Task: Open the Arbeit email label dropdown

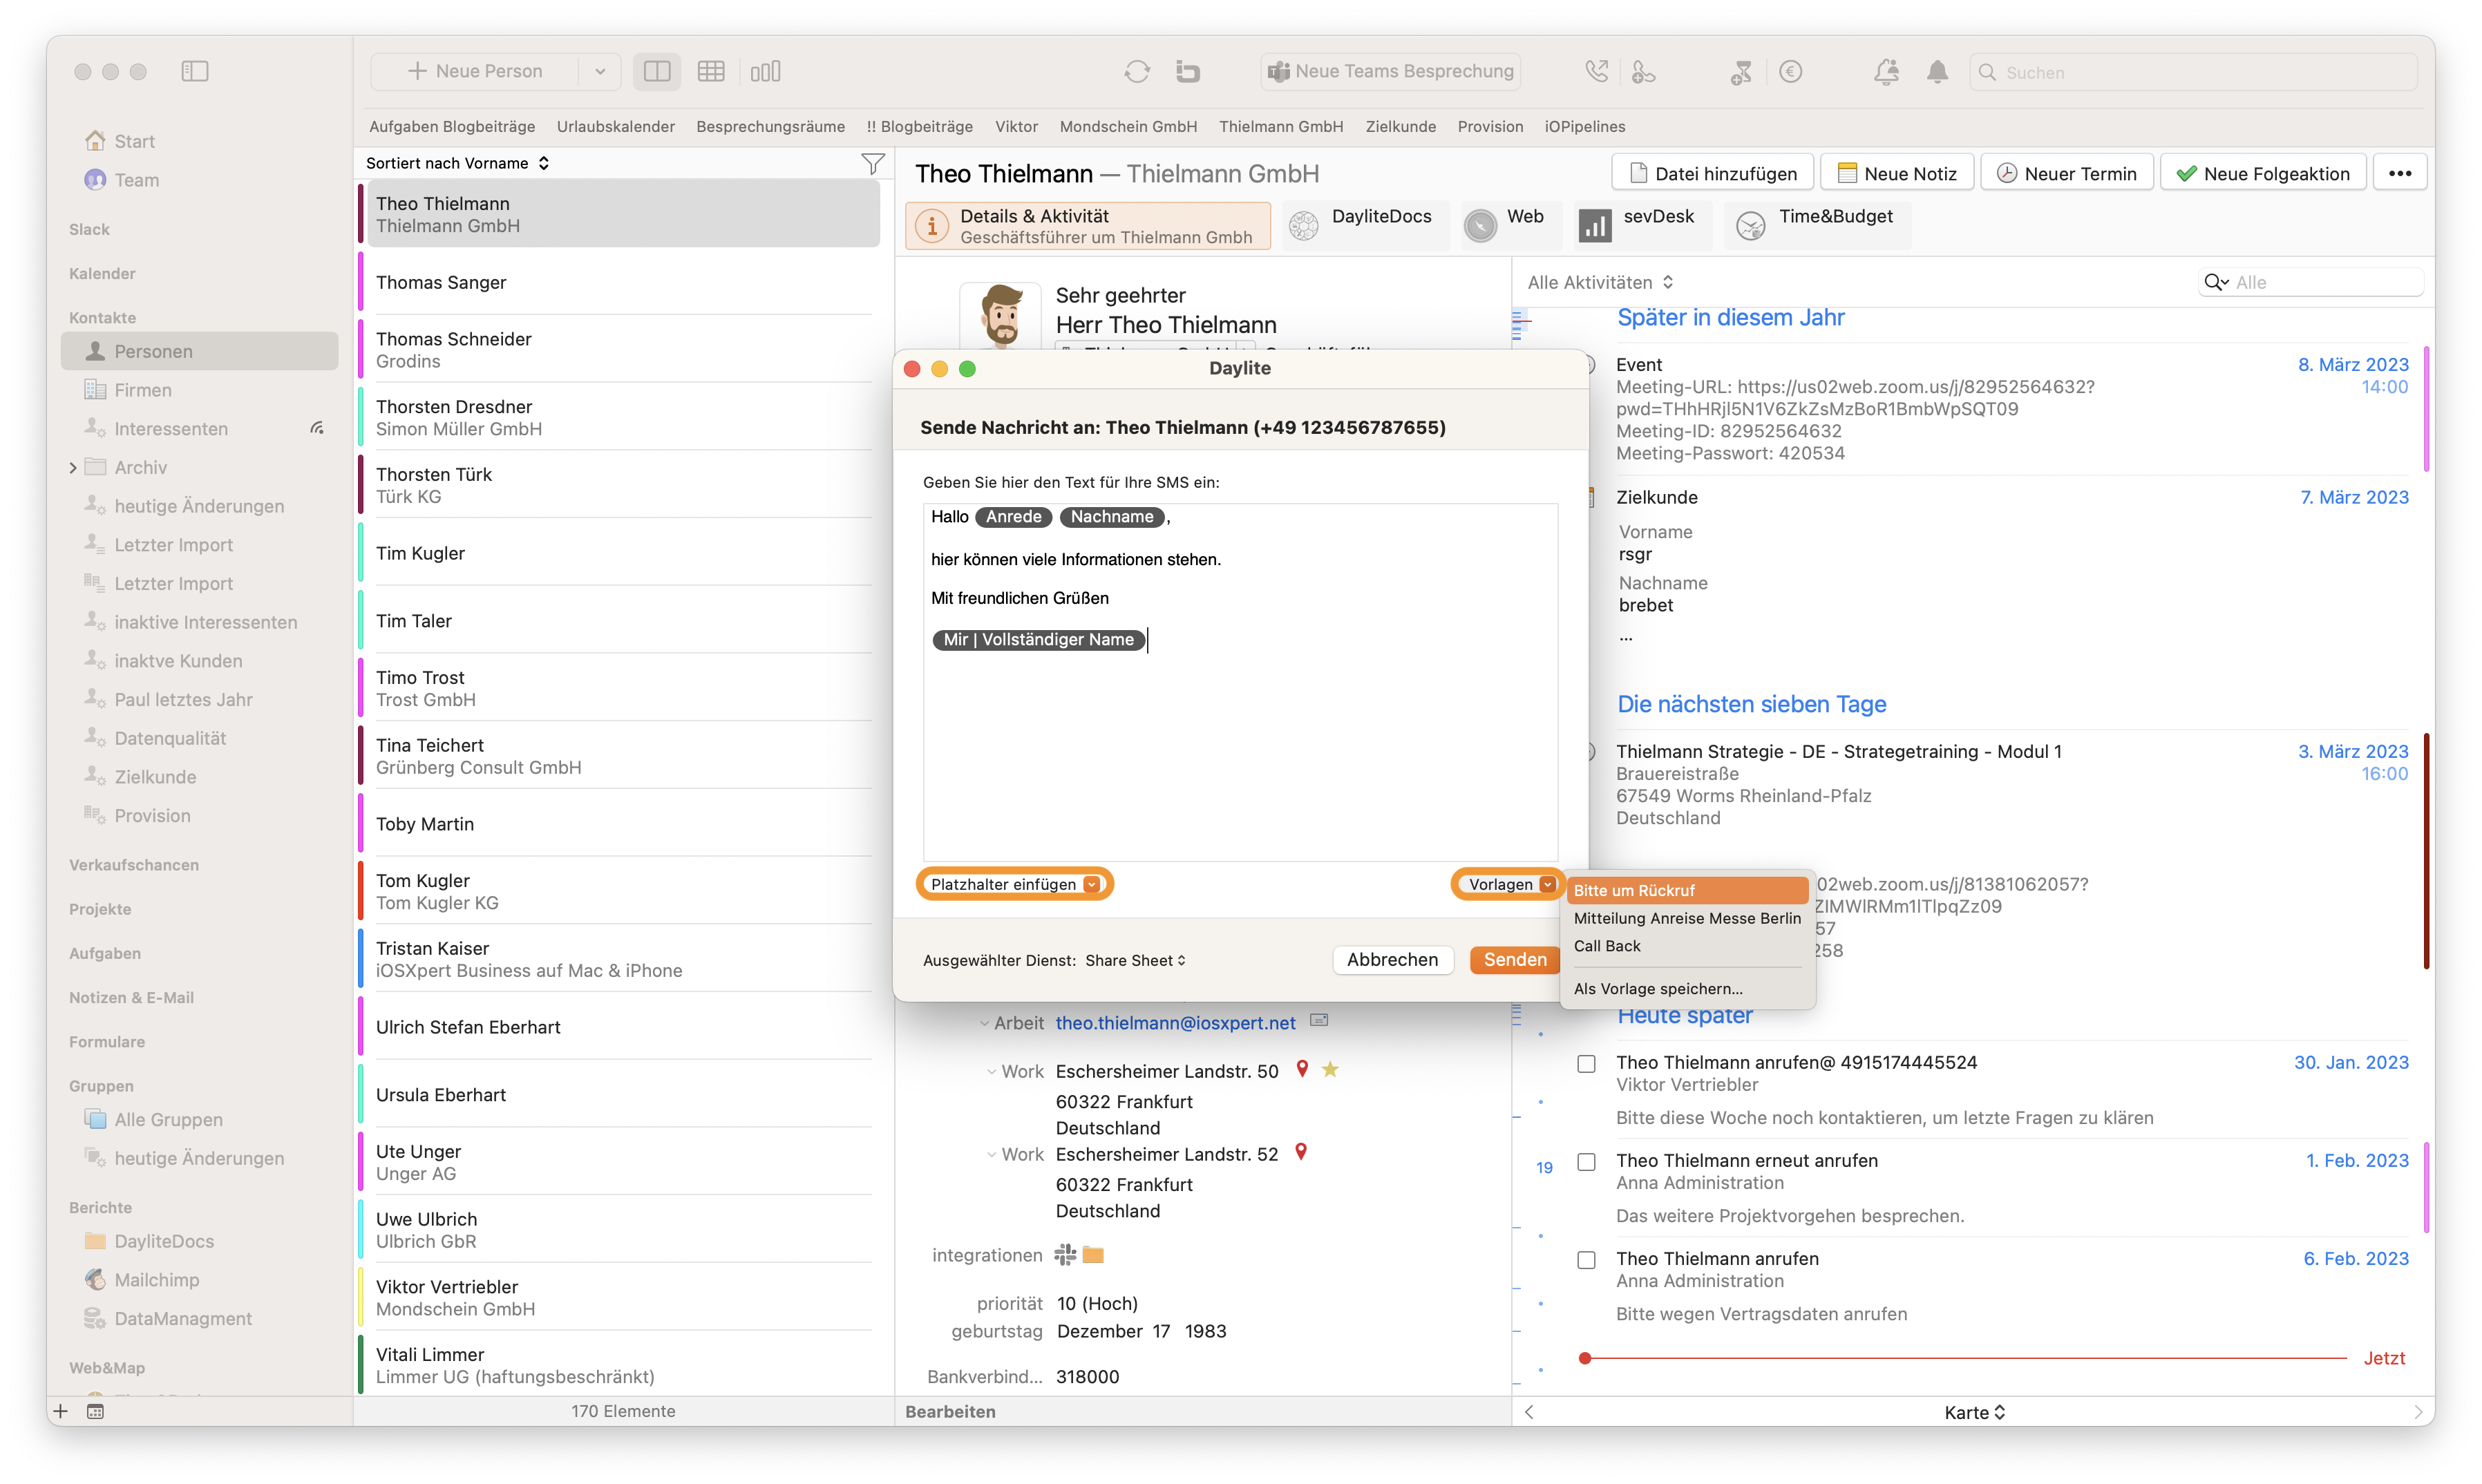Action: (x=1012, y=1022)
